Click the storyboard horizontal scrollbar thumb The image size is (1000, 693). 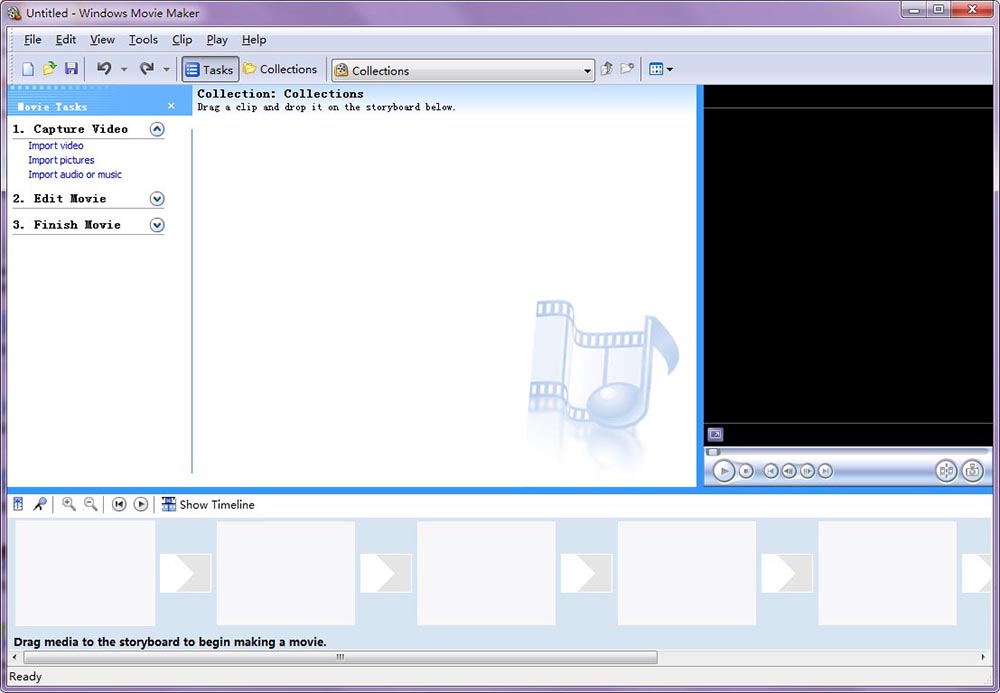pos(341,657)
